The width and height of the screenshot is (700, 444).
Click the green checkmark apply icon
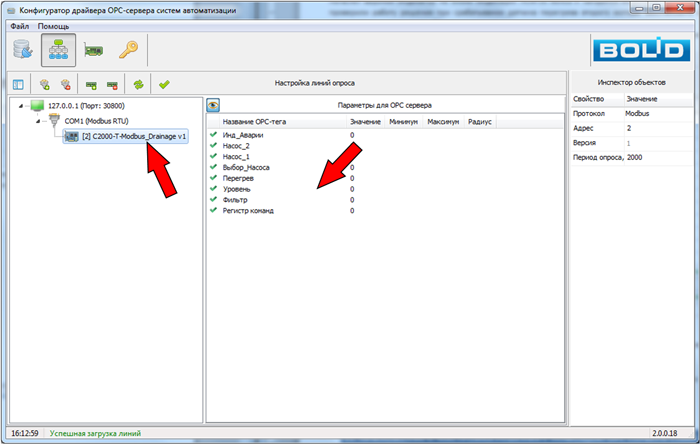coord(163,85)
